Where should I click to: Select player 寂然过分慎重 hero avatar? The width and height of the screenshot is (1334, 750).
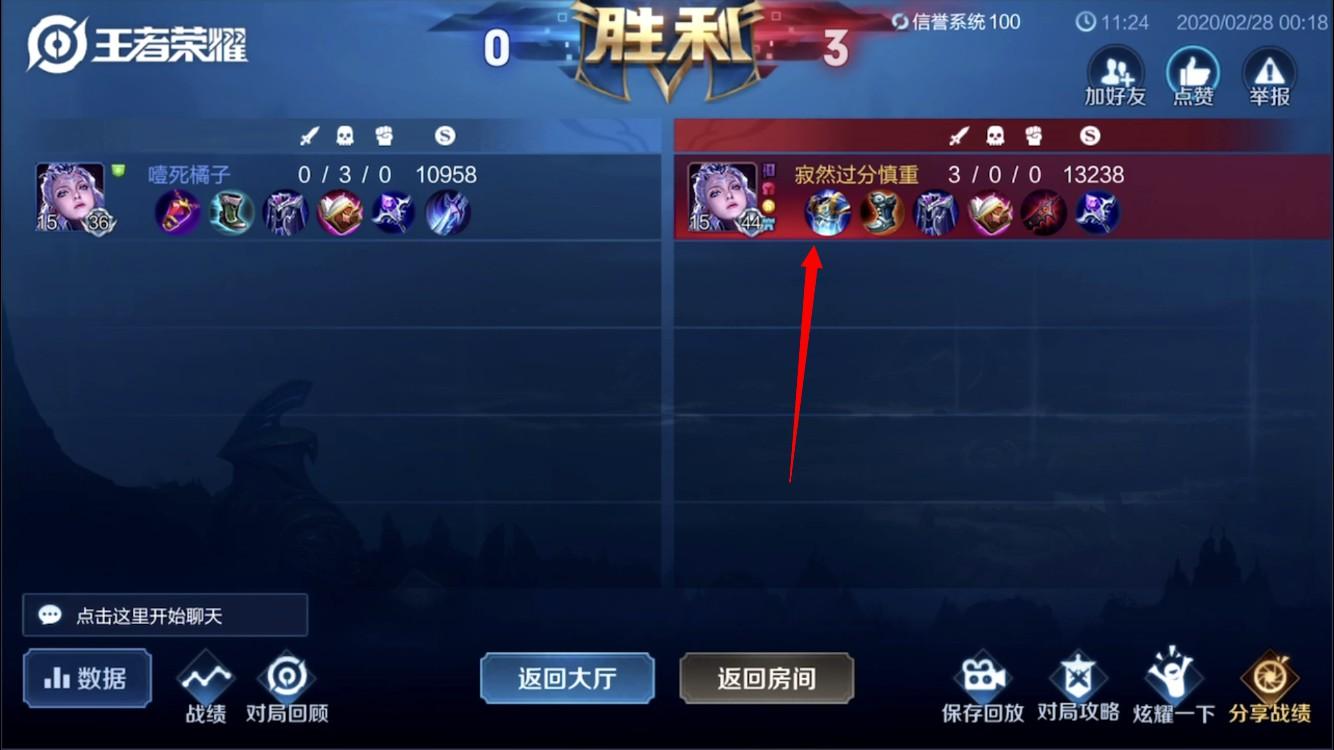click(x=723, y=197)
